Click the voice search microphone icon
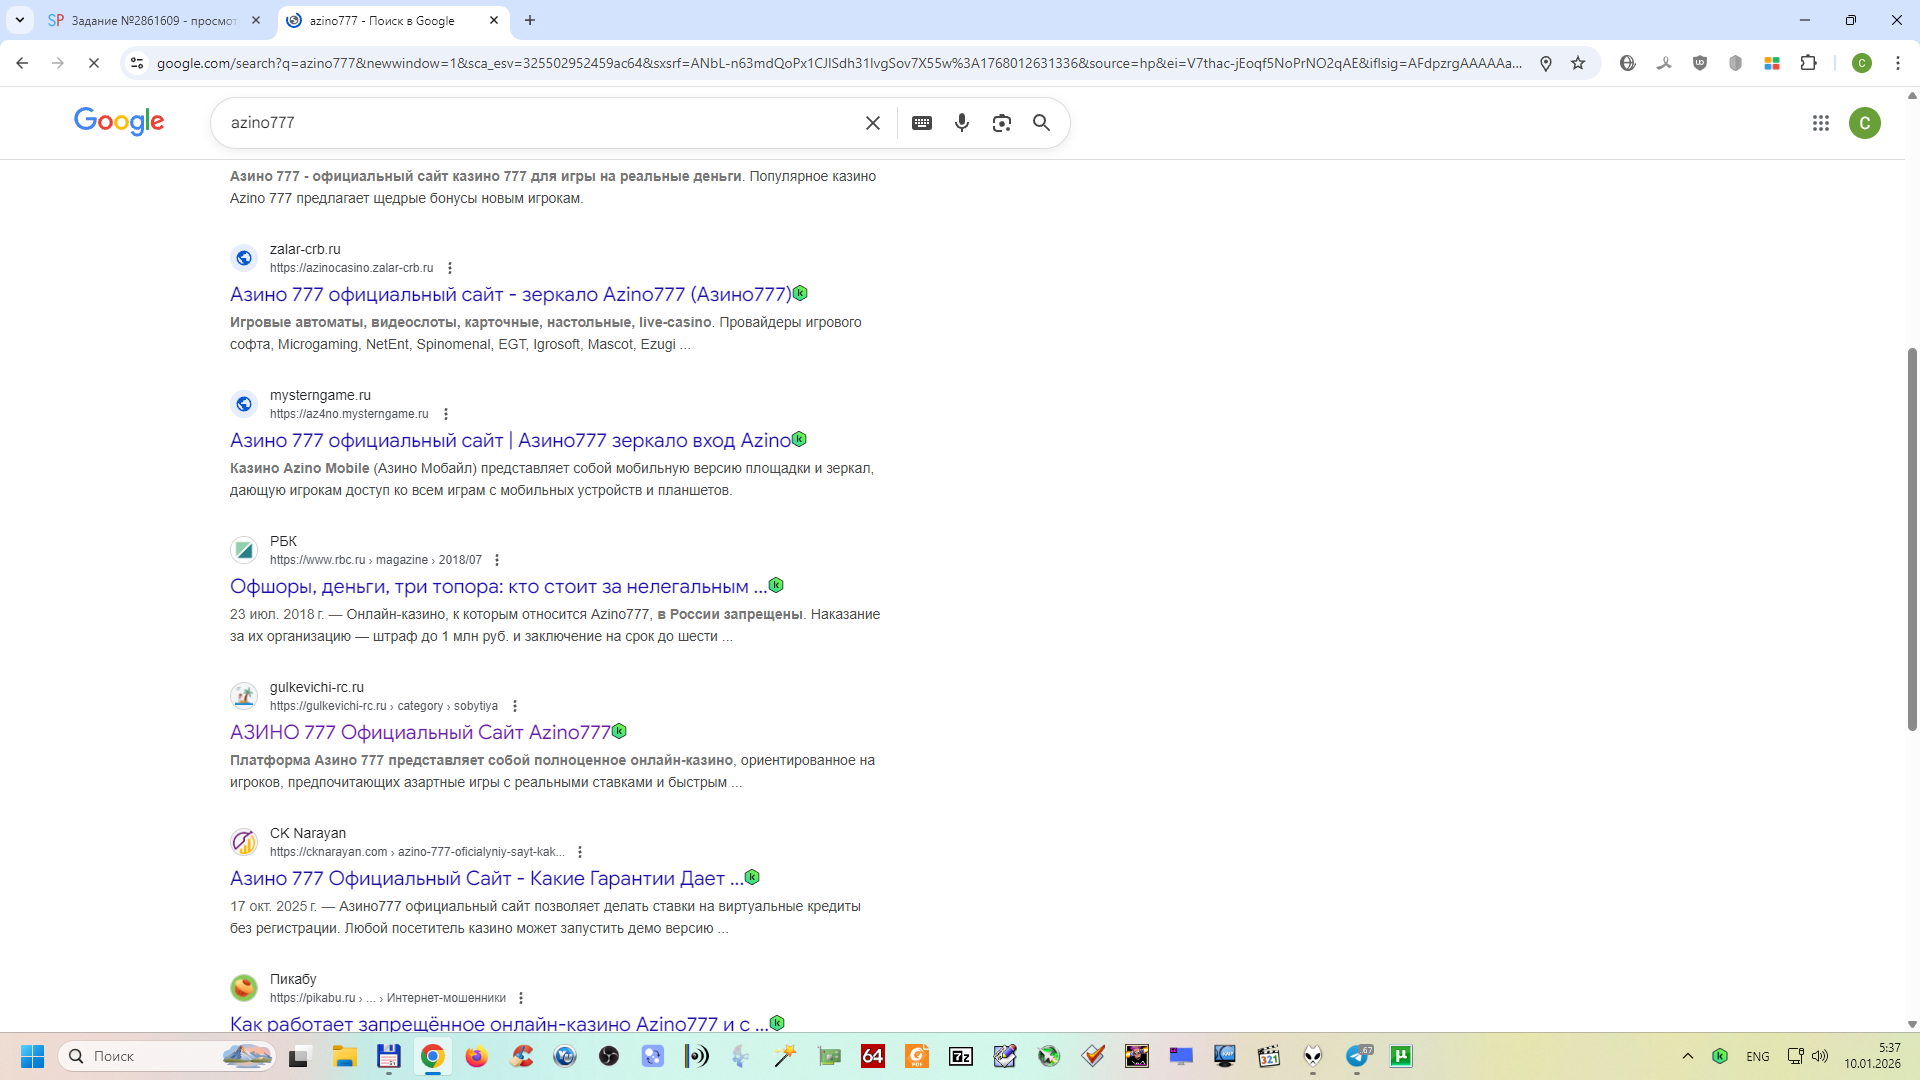 click(961, 123)
